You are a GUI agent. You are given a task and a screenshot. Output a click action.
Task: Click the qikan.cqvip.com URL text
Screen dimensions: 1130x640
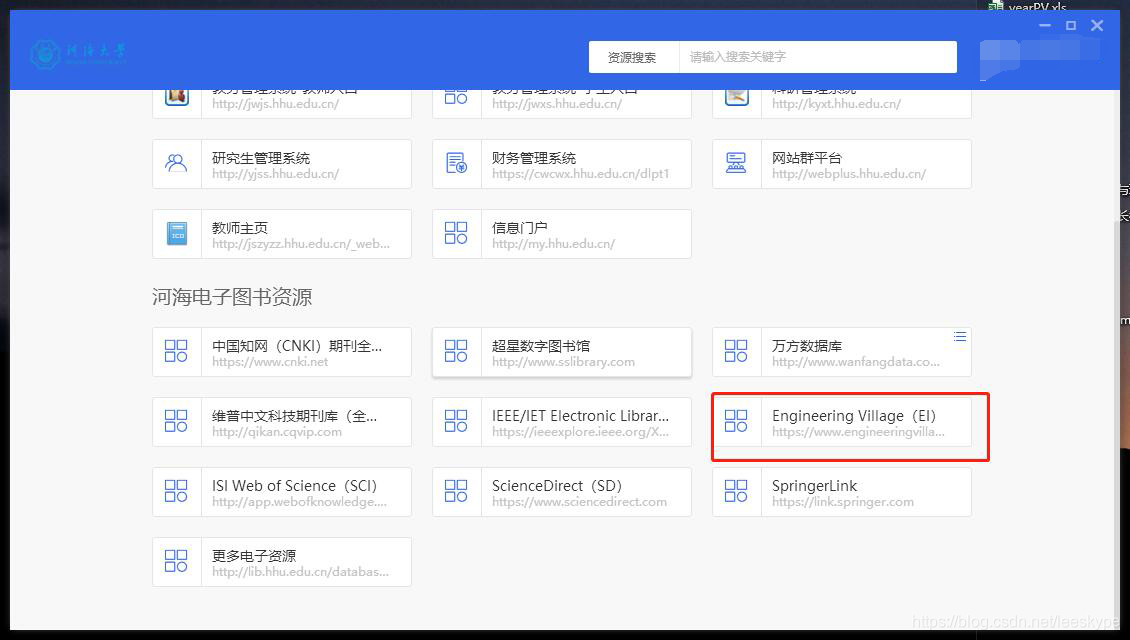[x=277, y=432]
